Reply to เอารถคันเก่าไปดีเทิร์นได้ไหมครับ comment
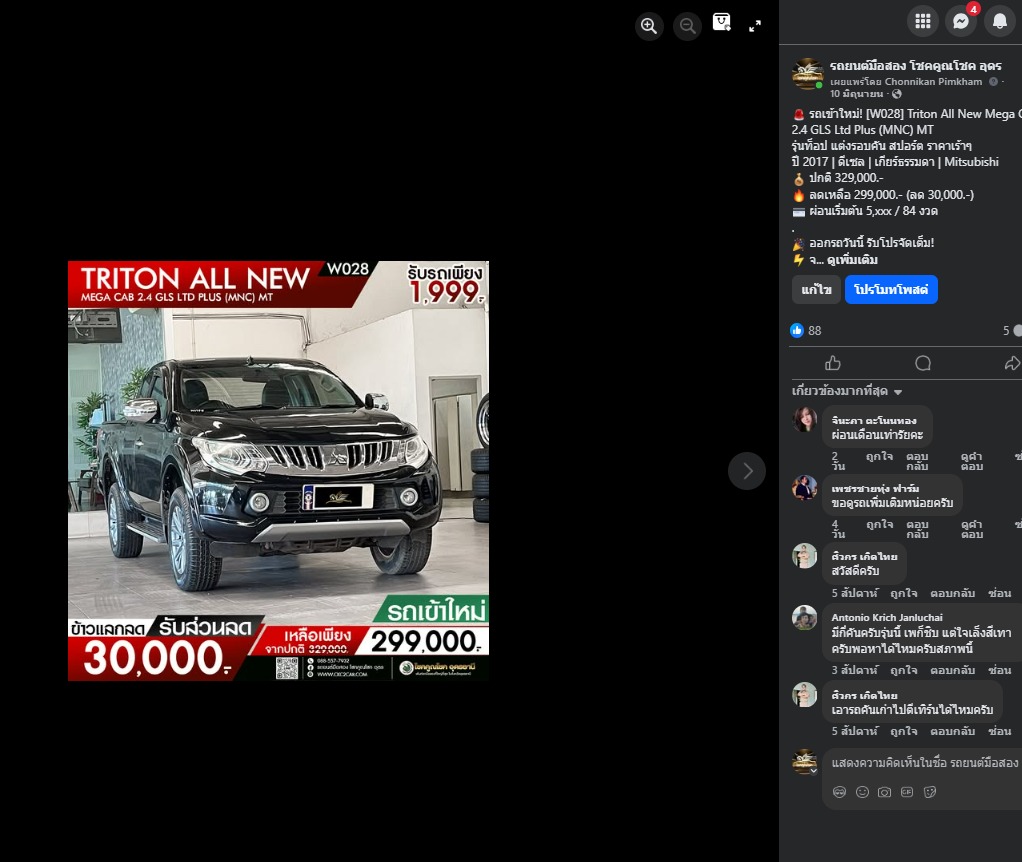The height and width of the screenshot is (862, 1022). (x=952, y=731)
